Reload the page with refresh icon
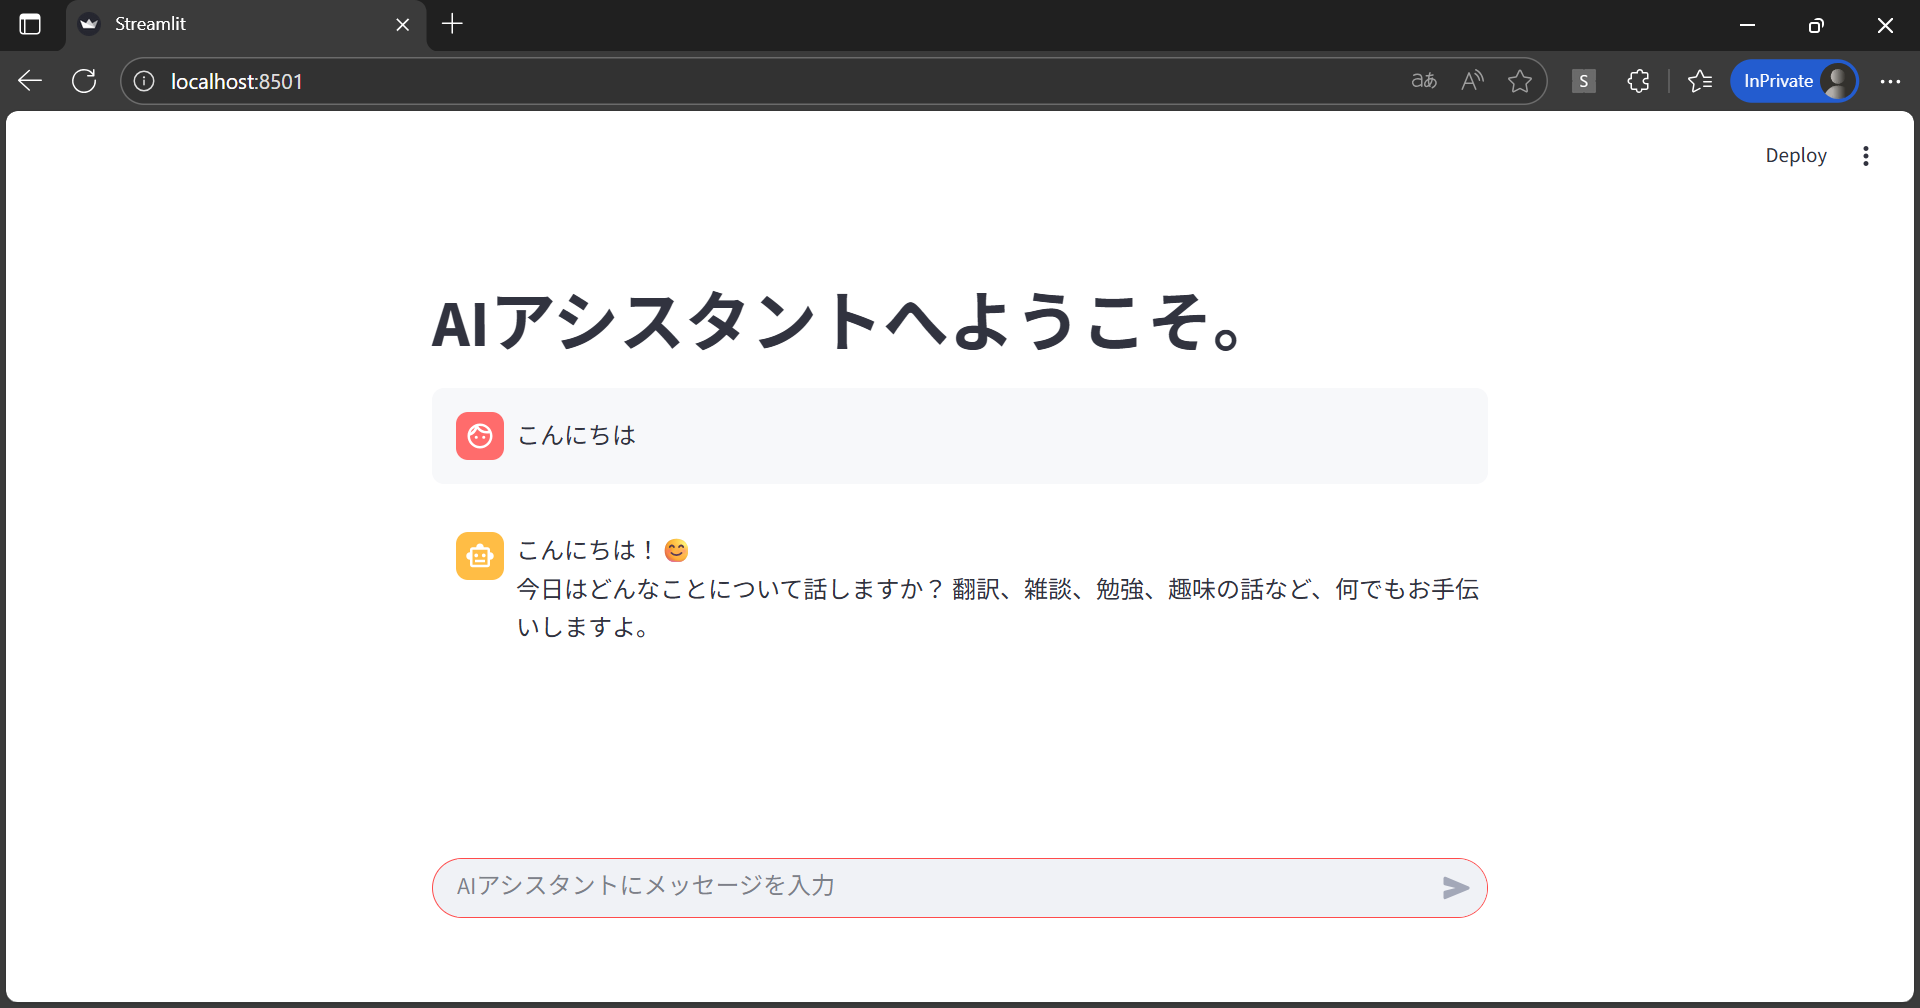Viewport: 1920px width, 1008px height. [x=84, y=81]
